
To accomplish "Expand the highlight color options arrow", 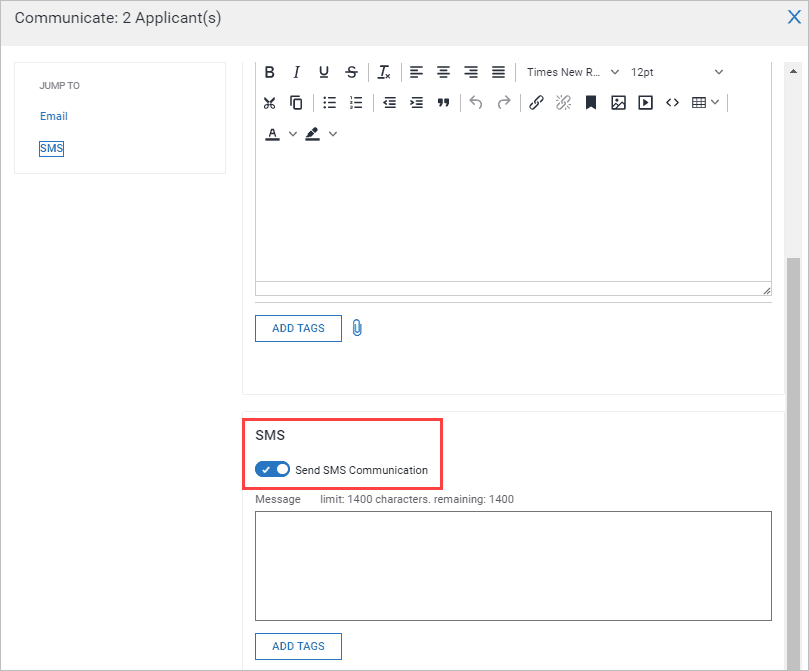I will click(x=333, y=135).
